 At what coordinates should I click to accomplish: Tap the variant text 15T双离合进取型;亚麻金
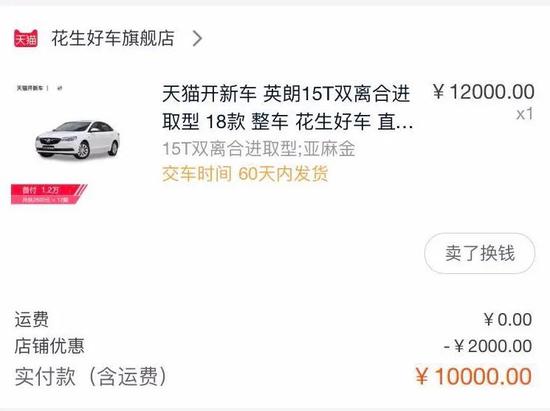pyautogui.click(x=259, y=149)
